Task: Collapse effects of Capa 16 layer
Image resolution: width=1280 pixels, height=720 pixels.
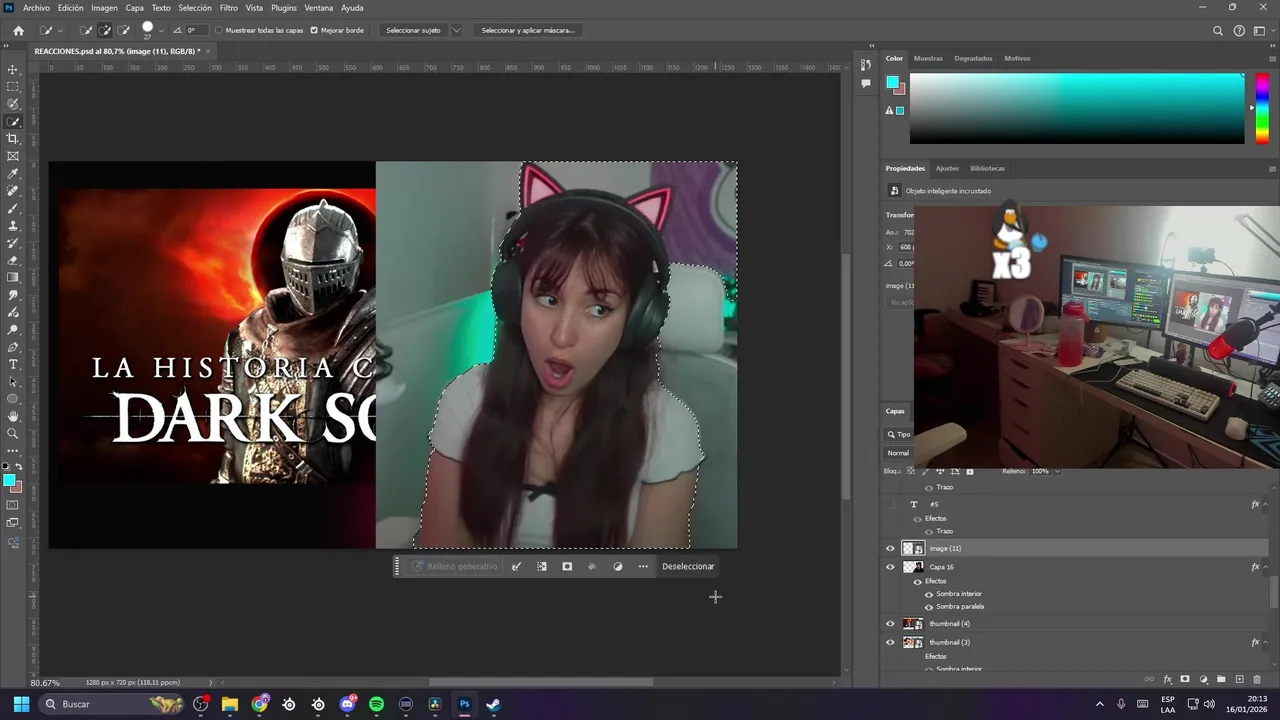Action: [x=1264, y=567]
